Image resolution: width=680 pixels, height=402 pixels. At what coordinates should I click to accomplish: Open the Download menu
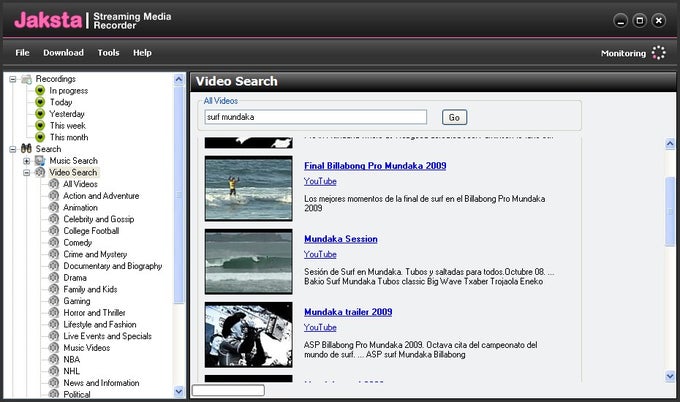(63, 53)
